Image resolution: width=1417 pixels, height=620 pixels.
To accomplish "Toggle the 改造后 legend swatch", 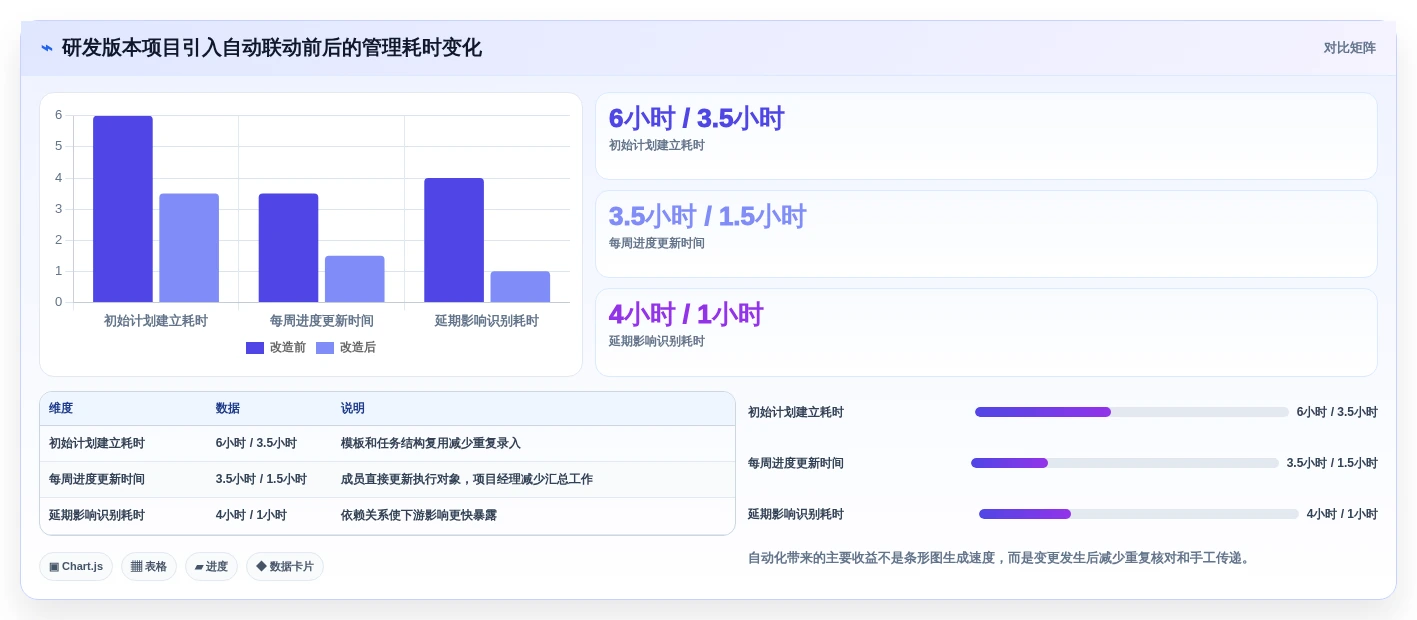I will 325,348.
